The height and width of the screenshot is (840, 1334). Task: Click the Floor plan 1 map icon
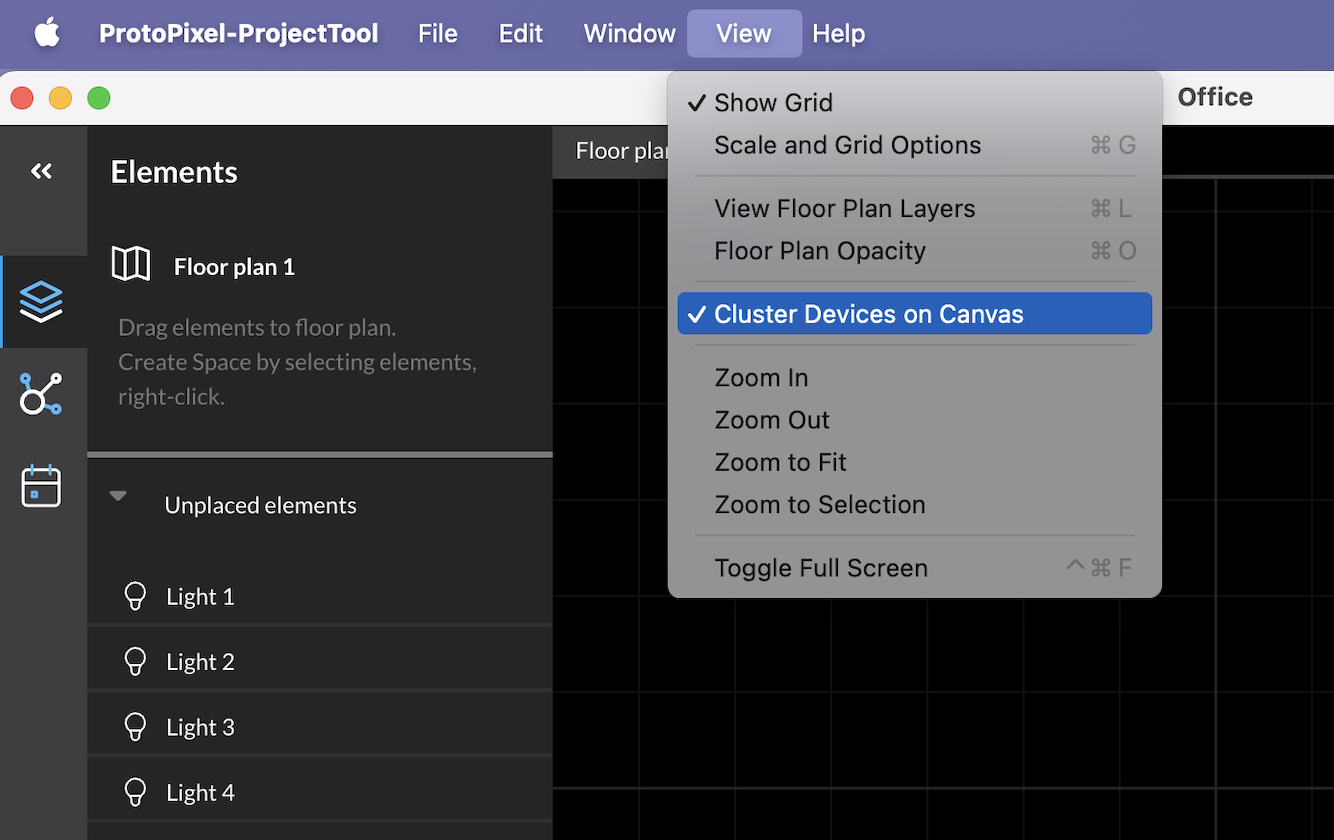(x=131, y=264)
